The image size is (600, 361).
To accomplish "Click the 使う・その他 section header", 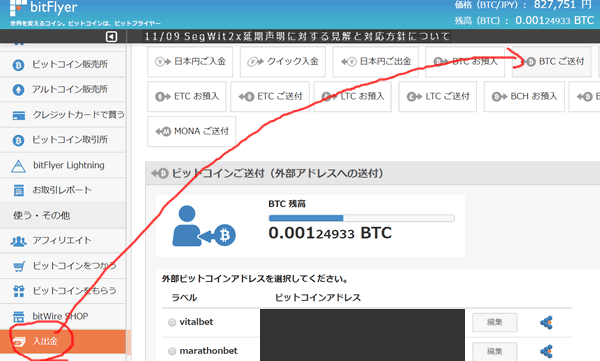I will (x=63, y=215).
